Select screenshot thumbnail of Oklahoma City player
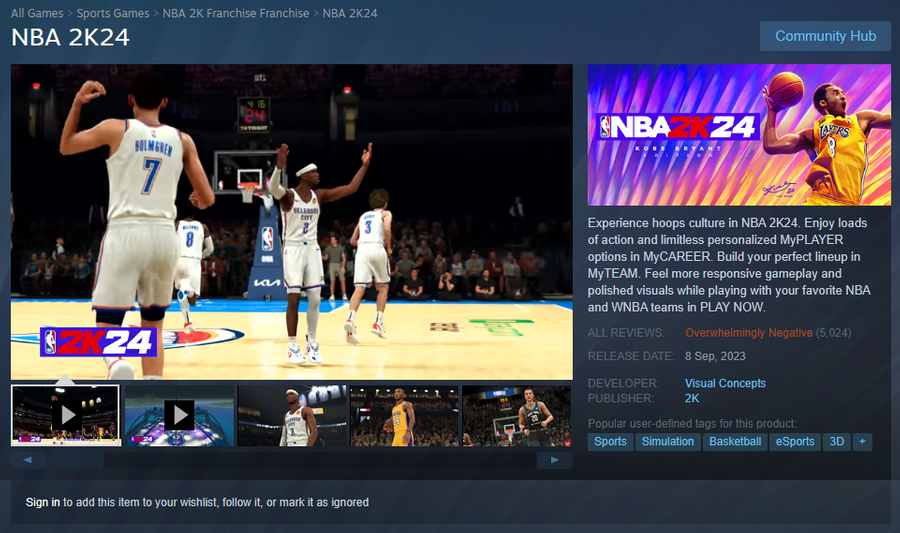Screen dimensions: 900x533 tap(292, 415)
